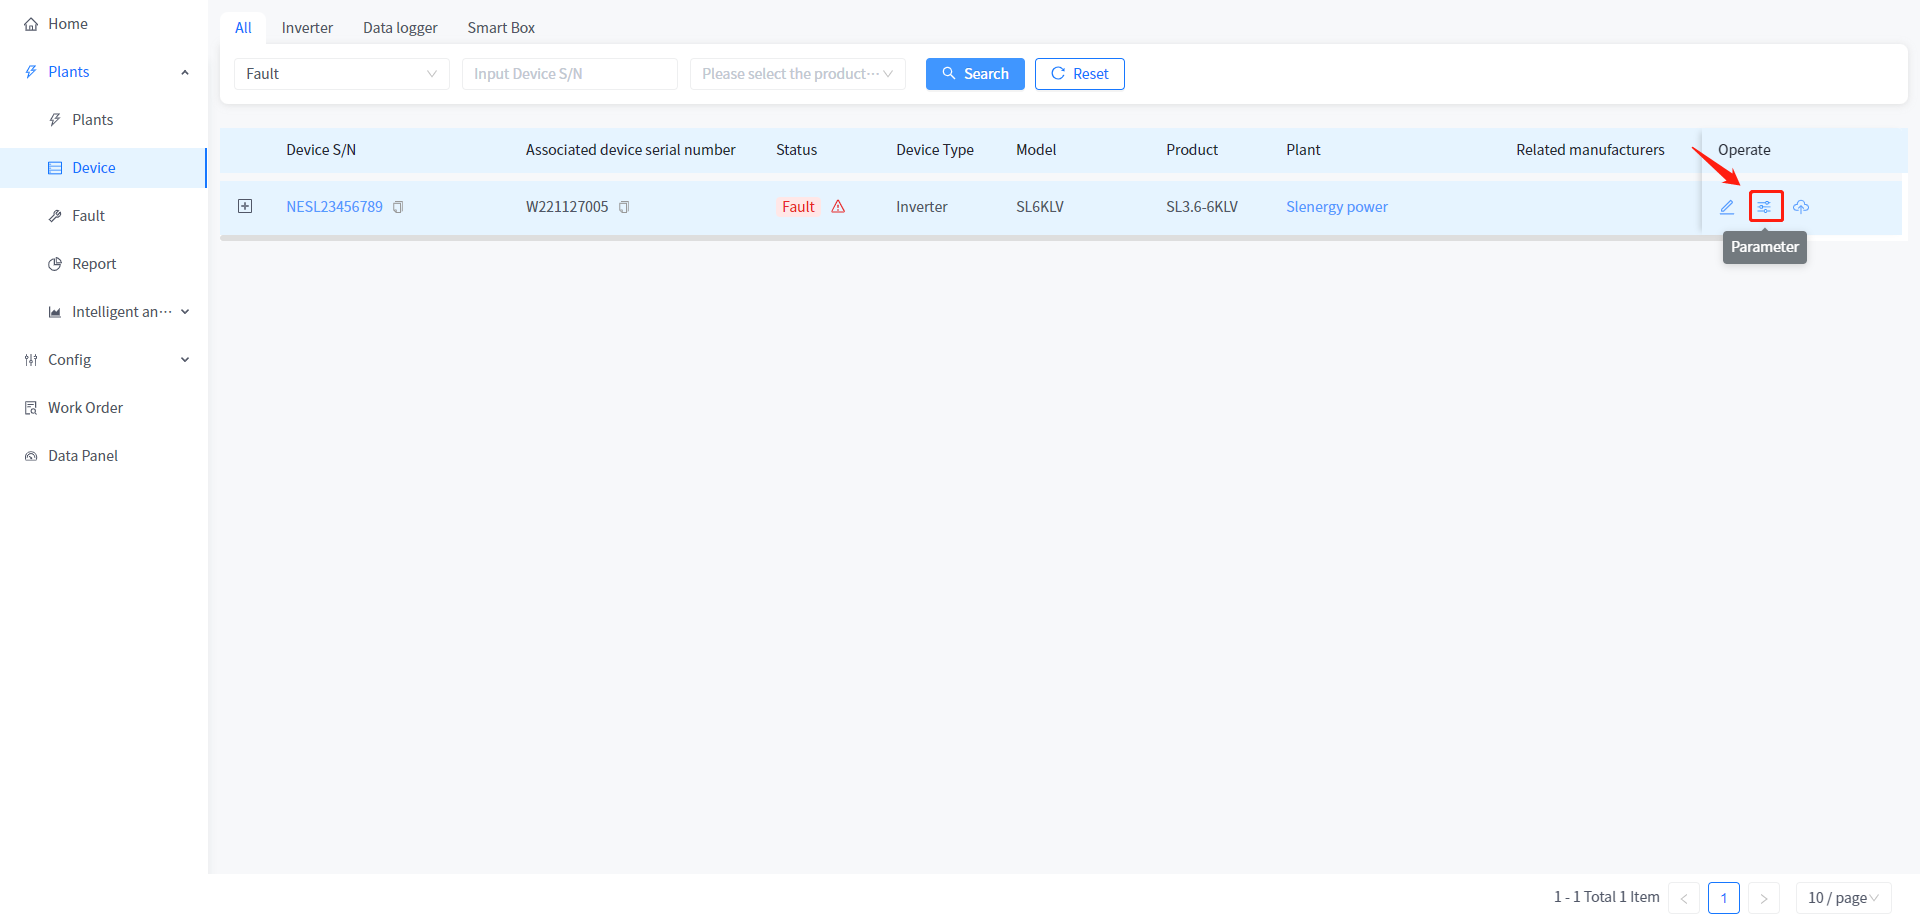The height and width of the screenshot is (922, 1920).
Task: Change the 10 / page size selector
Action: point(1842,898)
